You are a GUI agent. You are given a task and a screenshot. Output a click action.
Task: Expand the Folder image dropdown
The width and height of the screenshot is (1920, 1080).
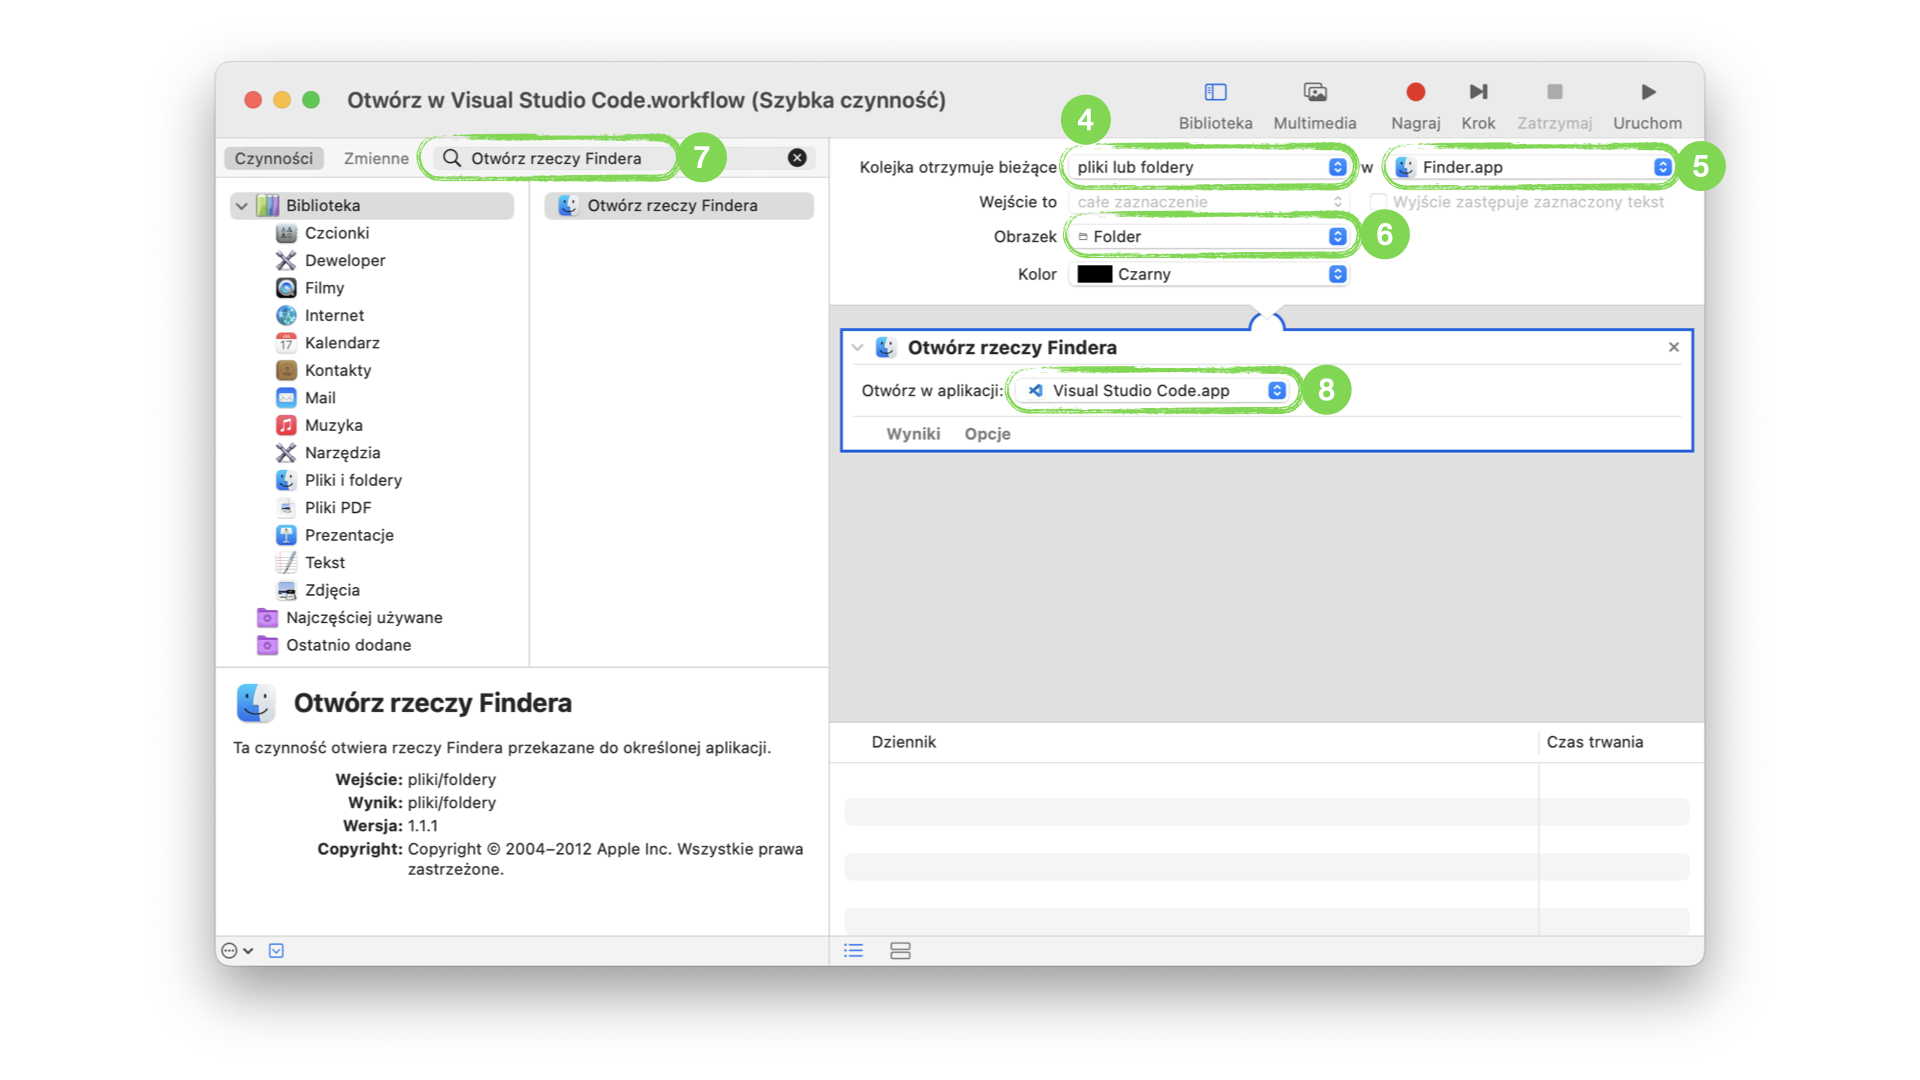pos(1337,236)
